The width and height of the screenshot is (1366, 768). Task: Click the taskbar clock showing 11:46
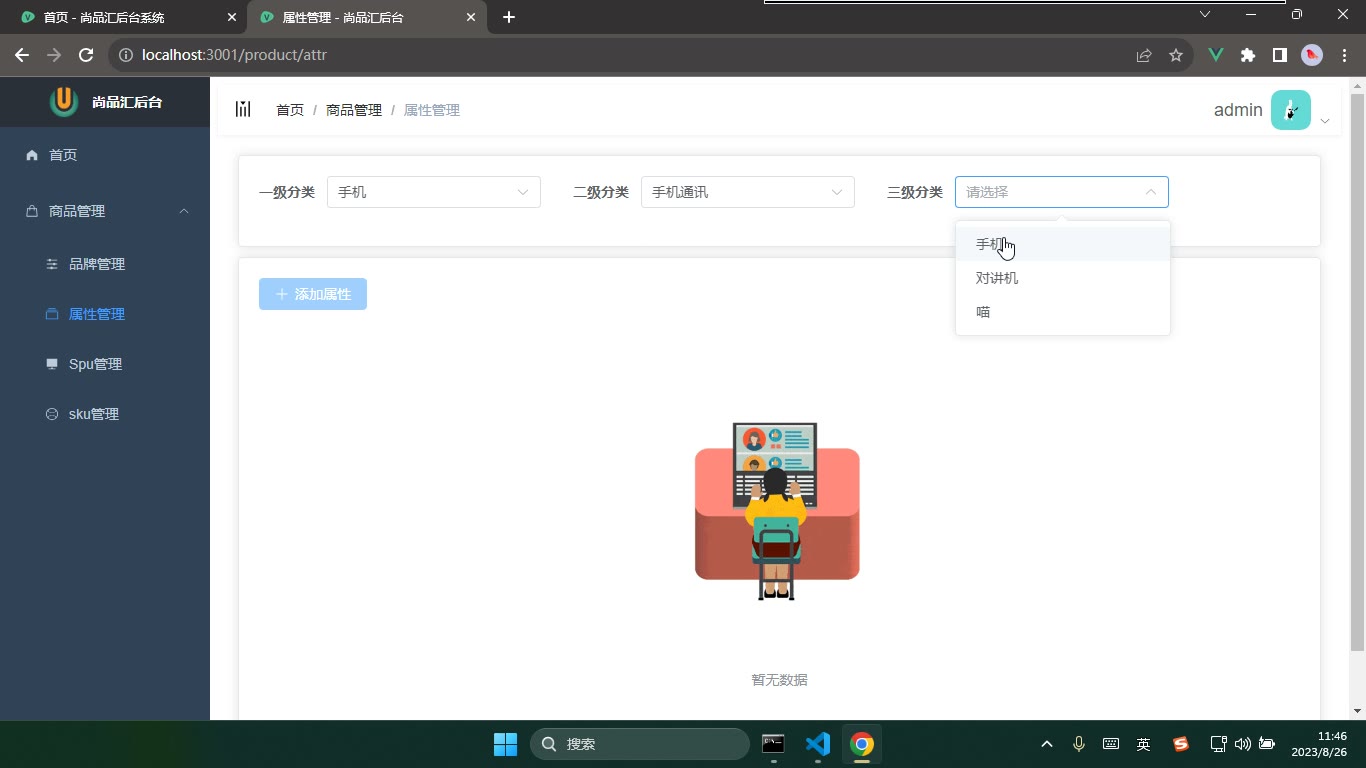tap(1318, 744)
